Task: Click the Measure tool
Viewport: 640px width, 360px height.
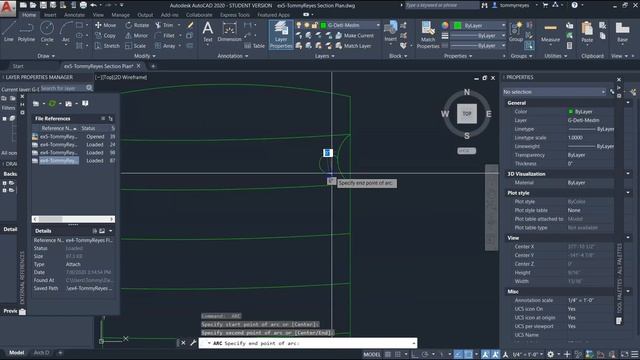Action: 550,32
